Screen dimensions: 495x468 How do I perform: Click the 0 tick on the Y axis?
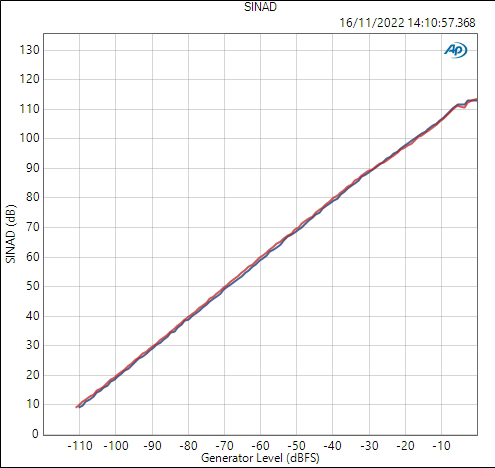35,434
